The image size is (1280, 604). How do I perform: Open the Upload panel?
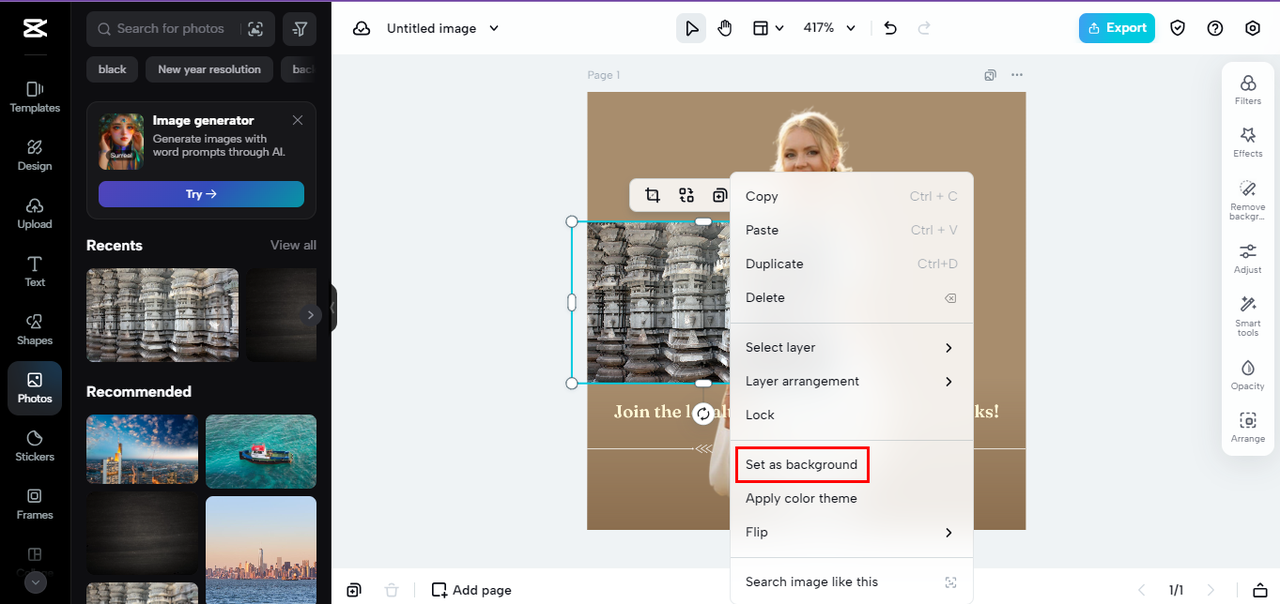pos(34,214)
